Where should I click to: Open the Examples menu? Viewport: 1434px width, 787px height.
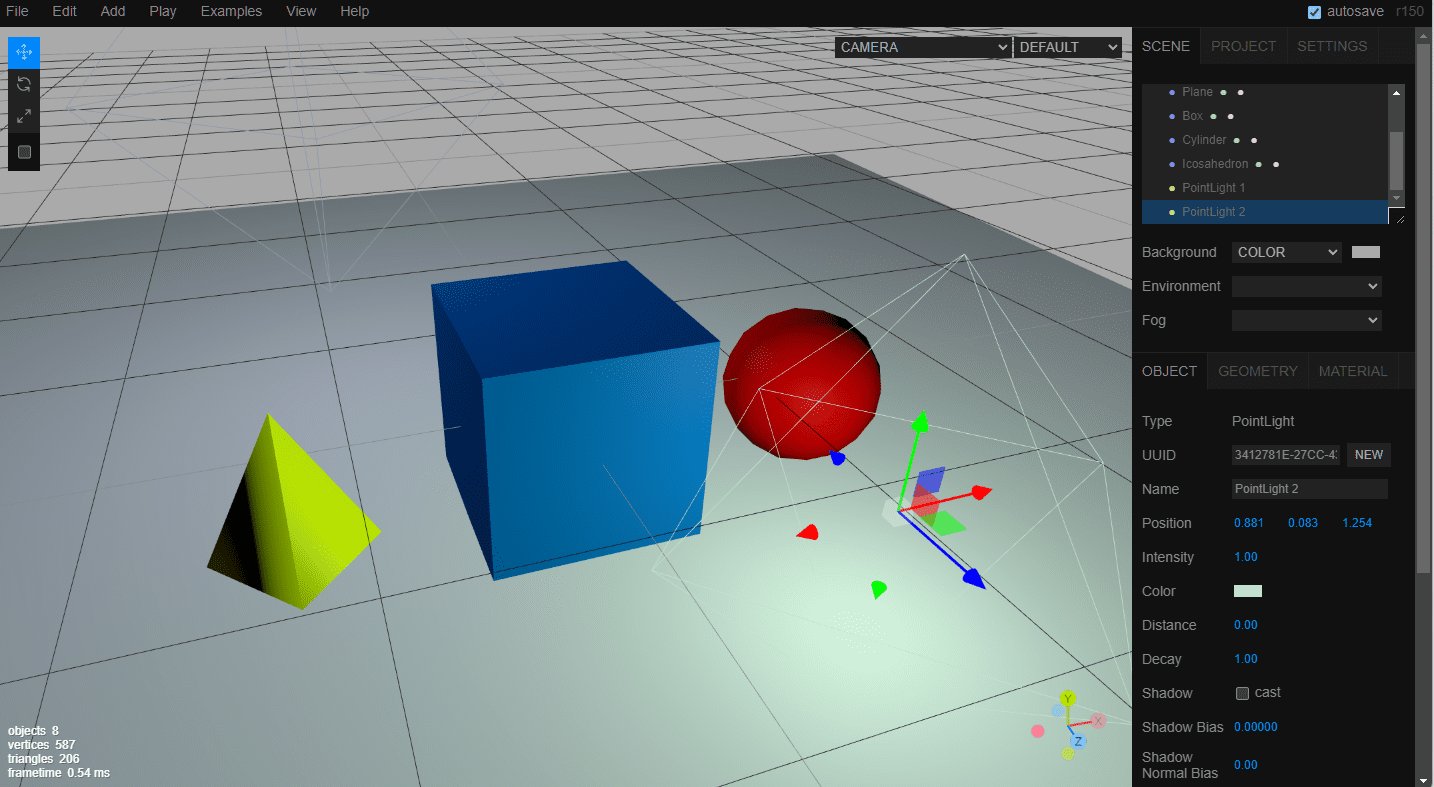coord(230,11)
